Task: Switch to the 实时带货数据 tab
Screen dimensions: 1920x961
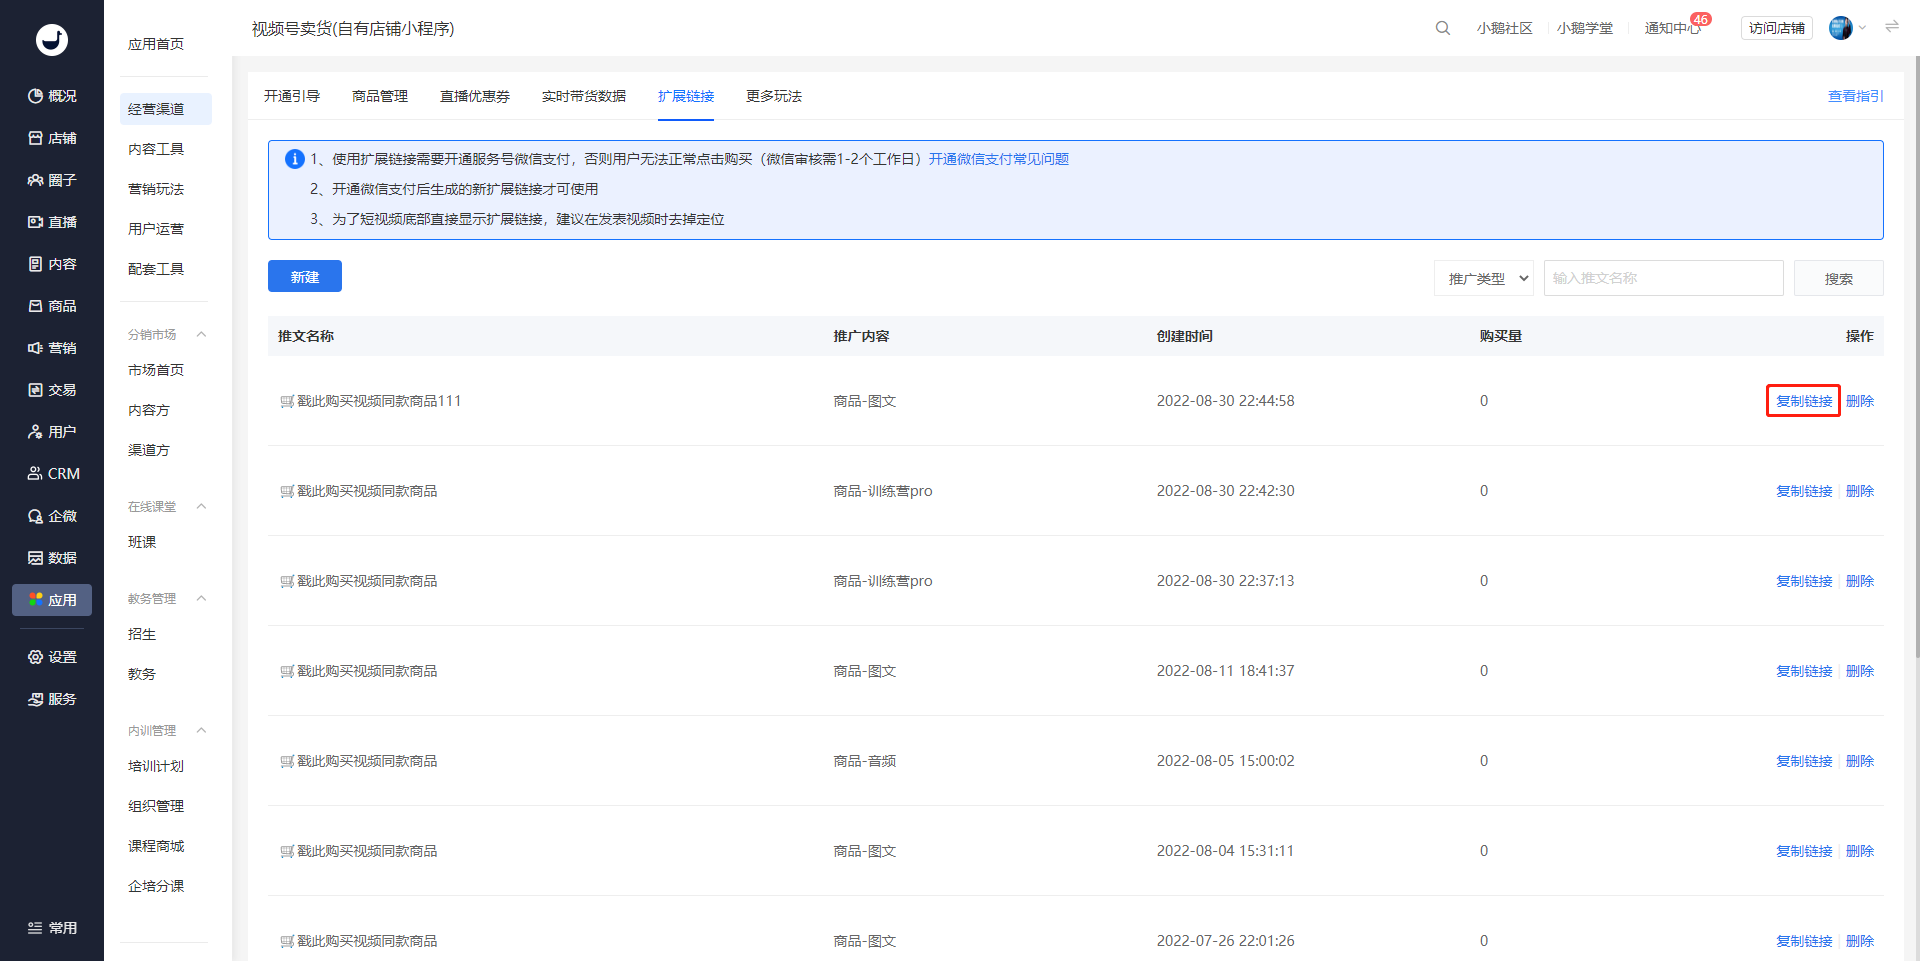Action: pos(584,96)
